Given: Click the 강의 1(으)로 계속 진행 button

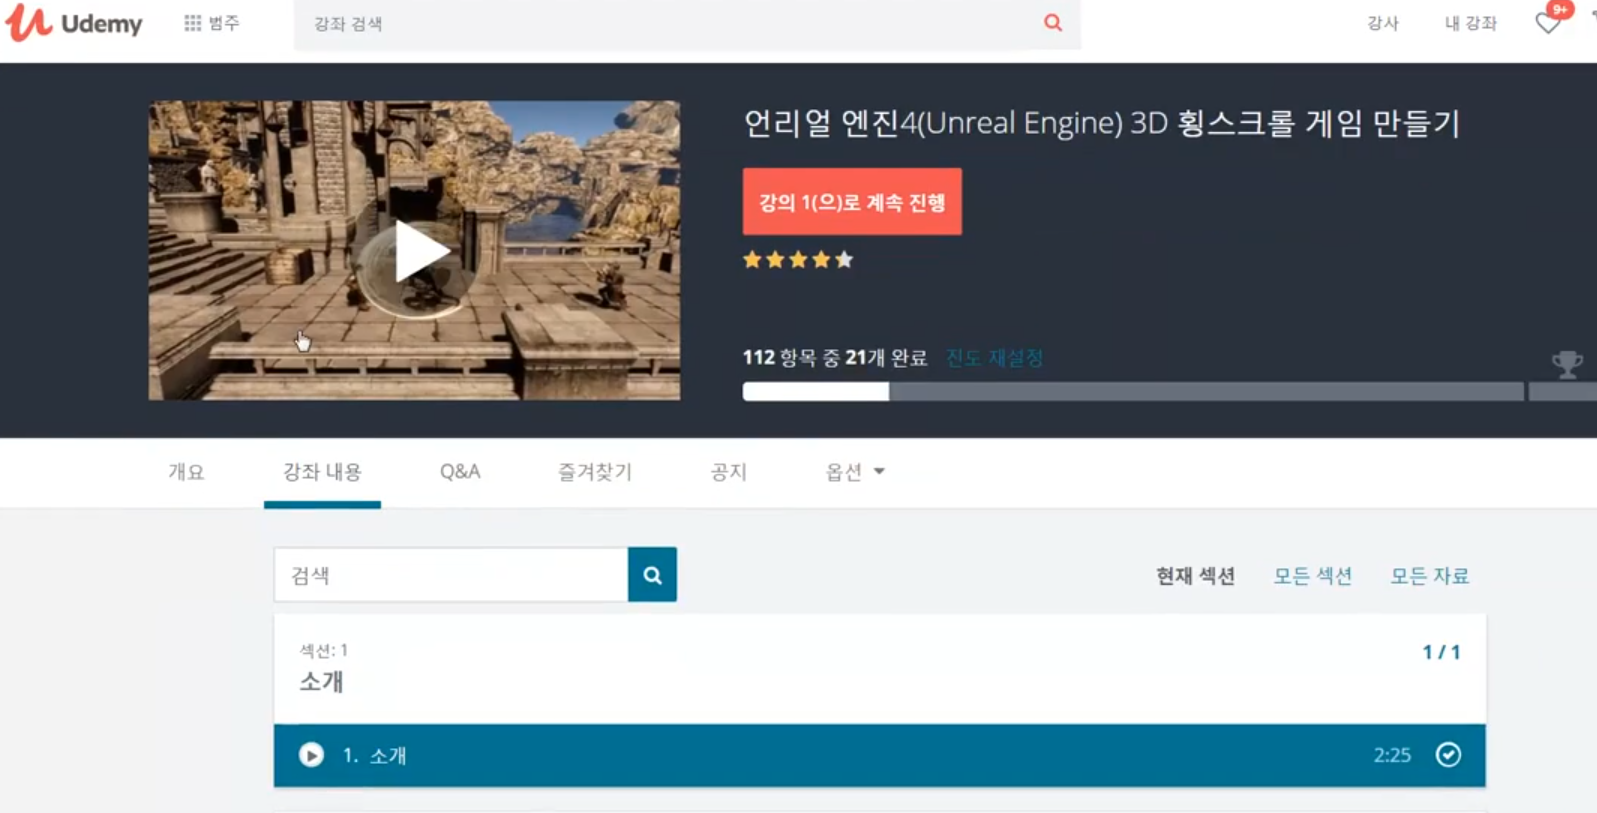Looking at the screenshot, I should coord(852,202).
